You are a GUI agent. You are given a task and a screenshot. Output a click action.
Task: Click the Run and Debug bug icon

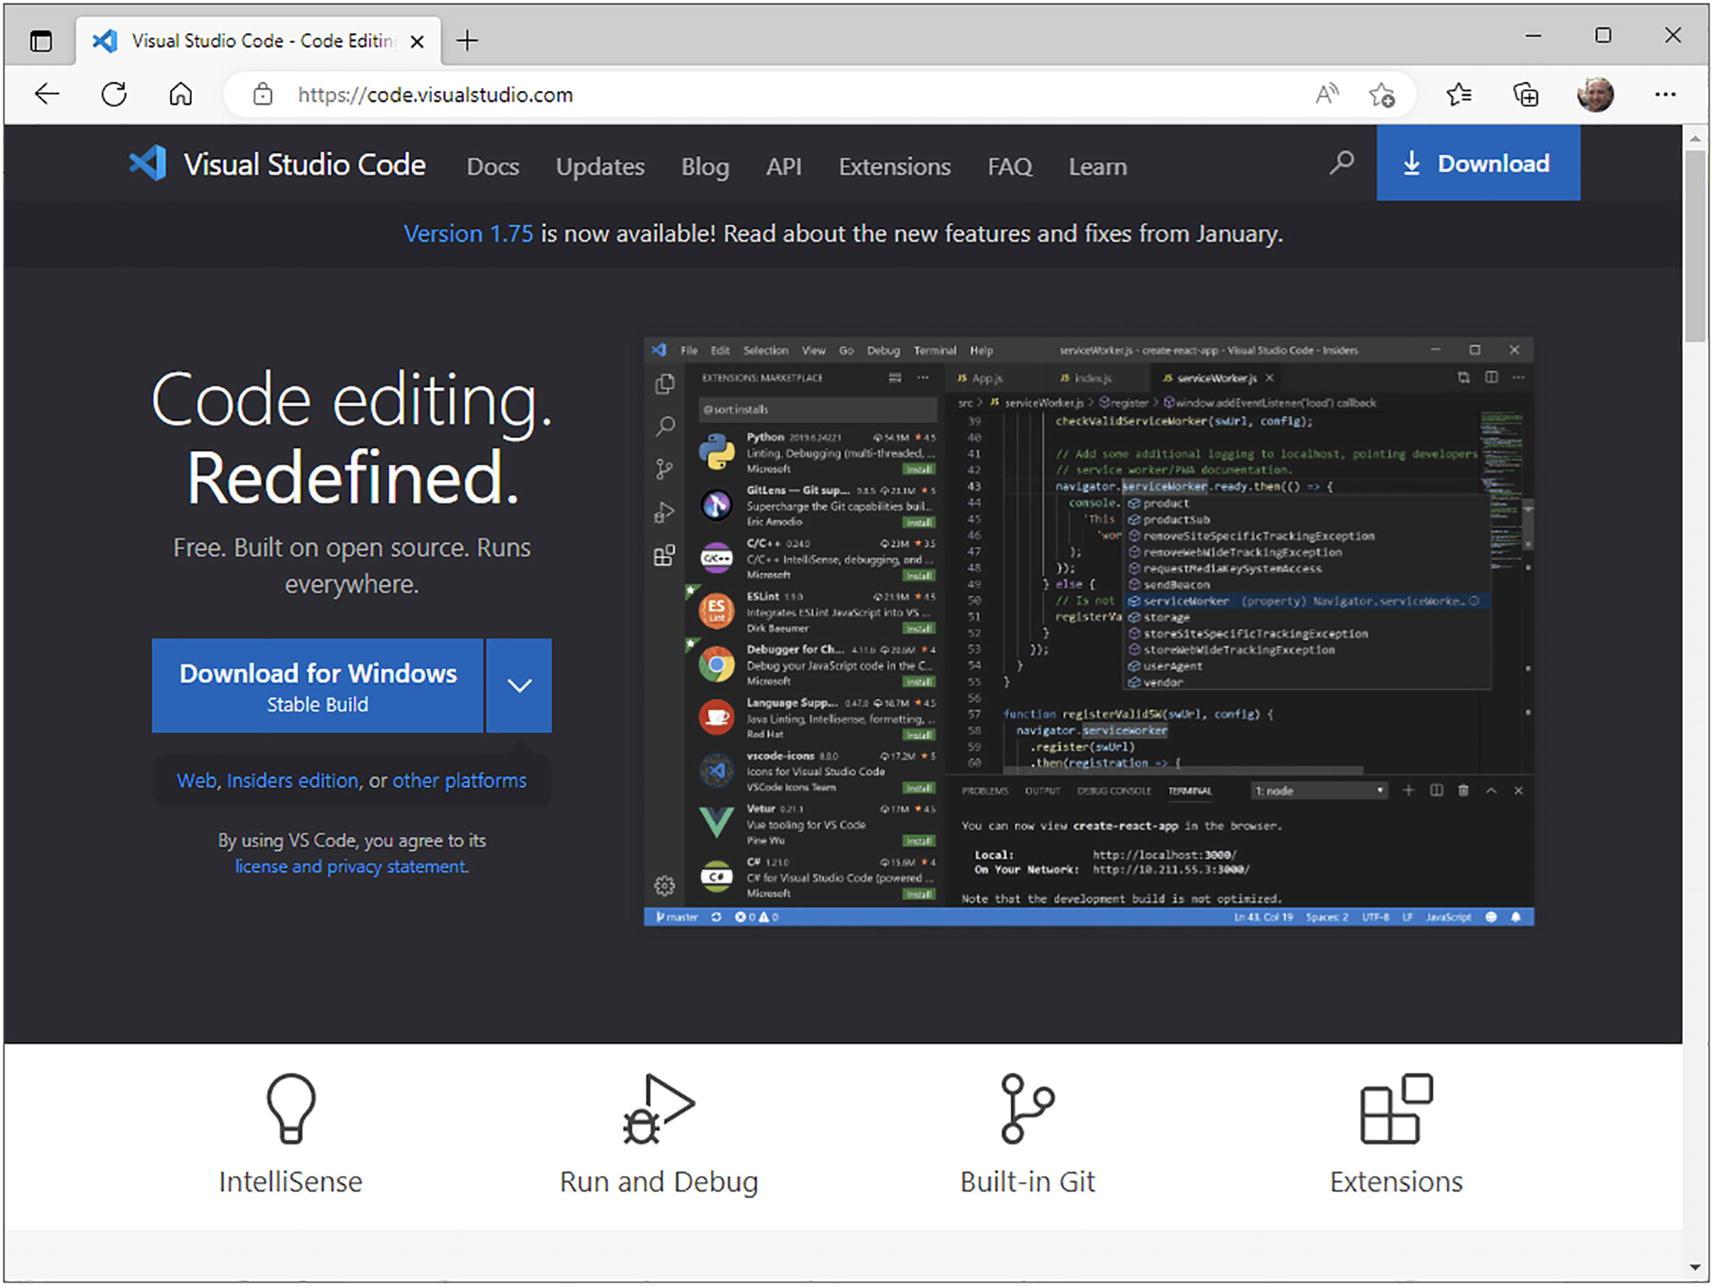(x=658, y=1108)
